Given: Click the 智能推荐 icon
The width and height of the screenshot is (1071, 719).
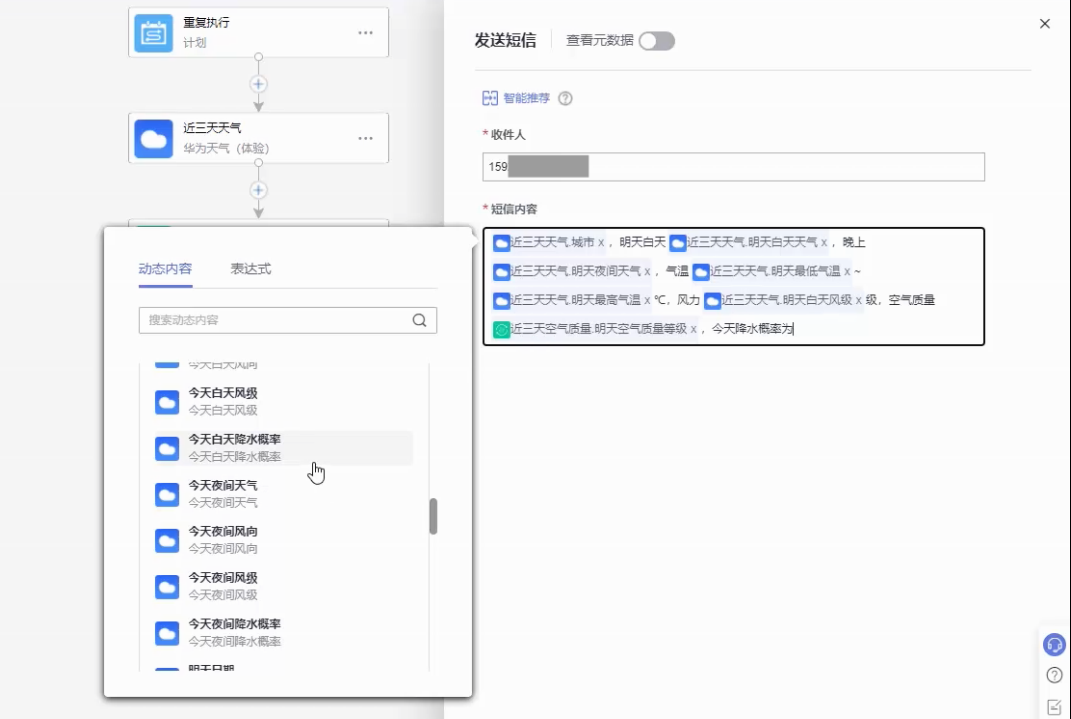Looking at the screenshot, I should pyautogui.click(x=490, y=98).
